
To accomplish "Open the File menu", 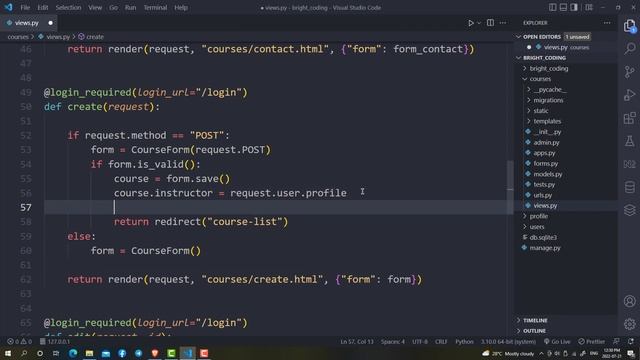I will pos(25,7).
